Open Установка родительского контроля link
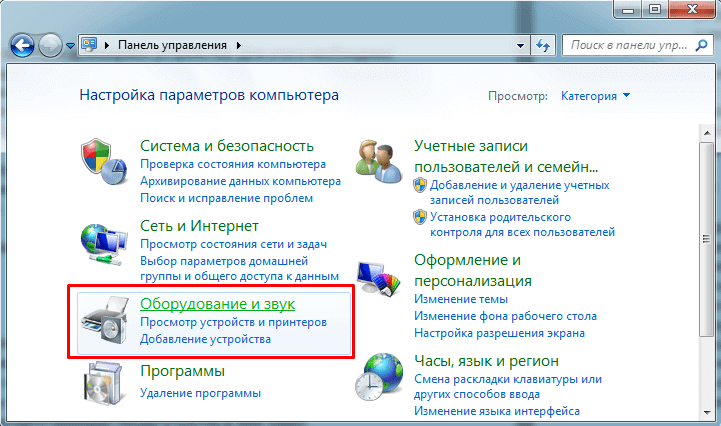This screenshot has width=721, height=426. 522,225
